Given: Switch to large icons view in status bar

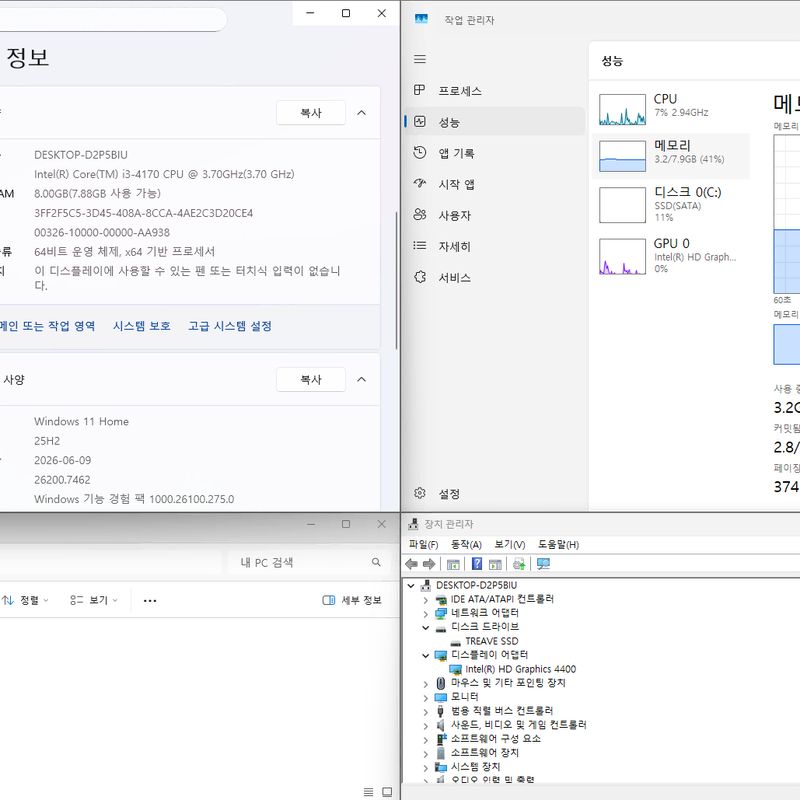Looking at the screenshot, I should [x=387, y=792].
